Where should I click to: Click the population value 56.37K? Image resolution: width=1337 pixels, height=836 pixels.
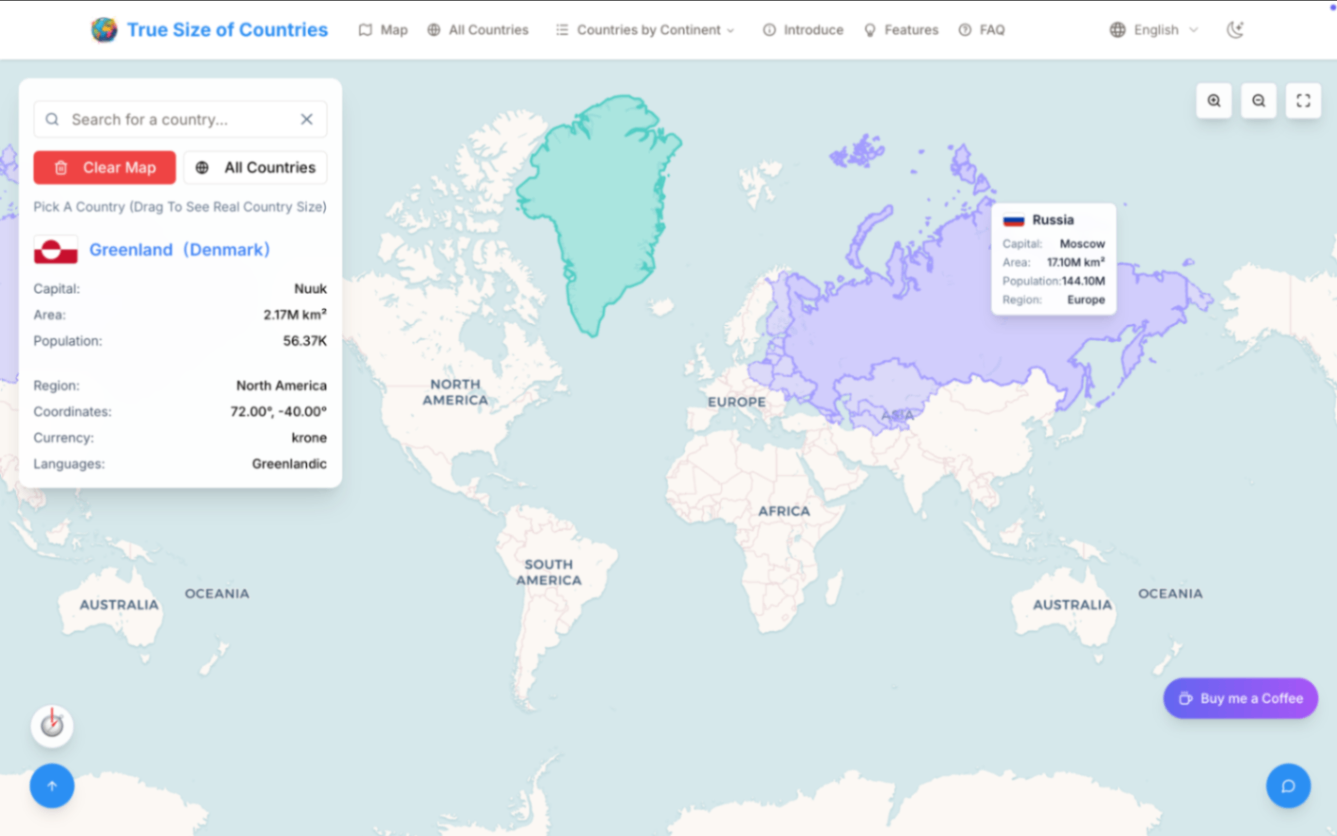pos(305,341)
